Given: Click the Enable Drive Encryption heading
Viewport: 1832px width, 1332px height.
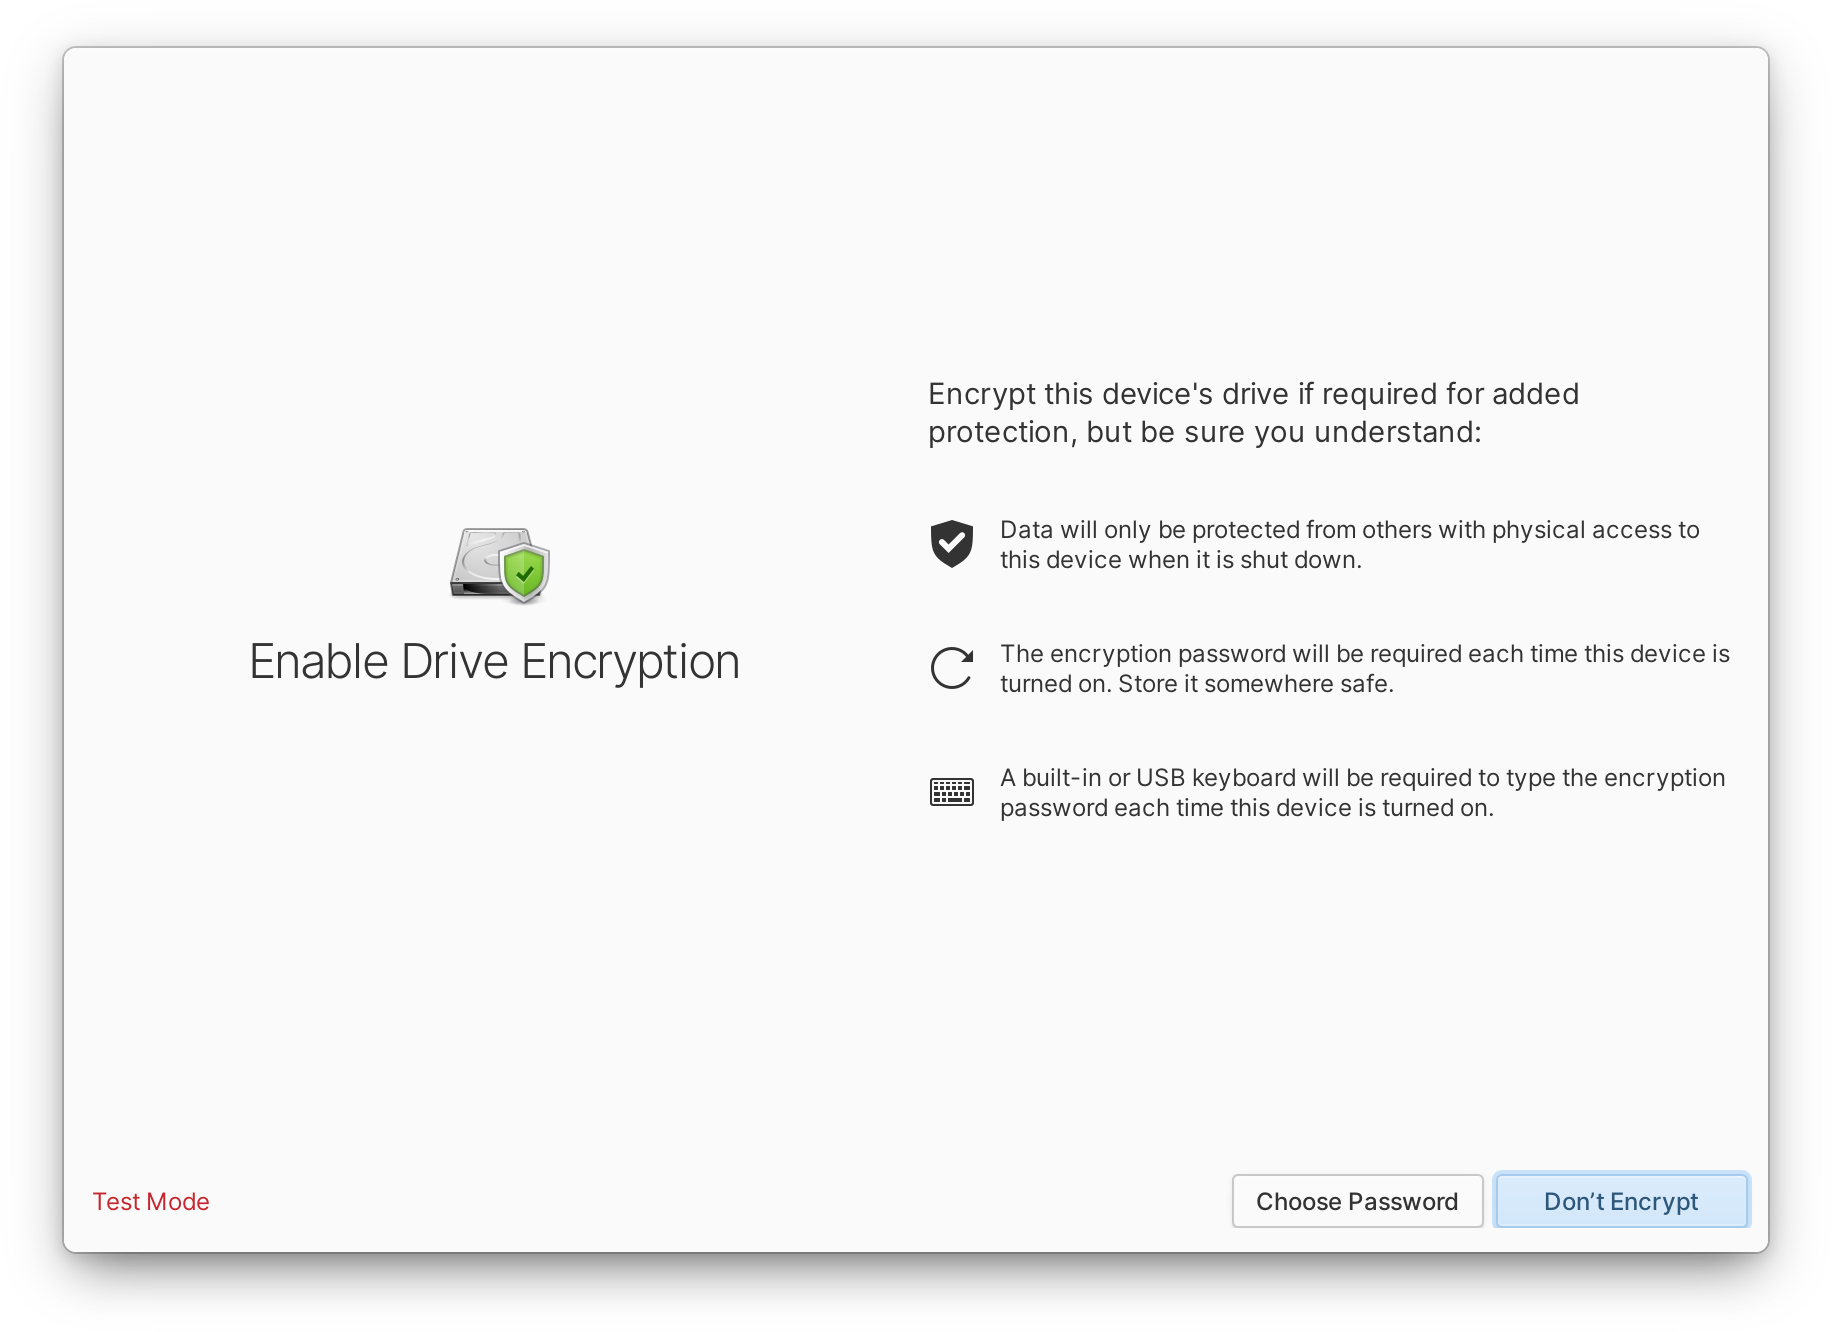Looking at the screenshot, I should [x=495, y=660].
